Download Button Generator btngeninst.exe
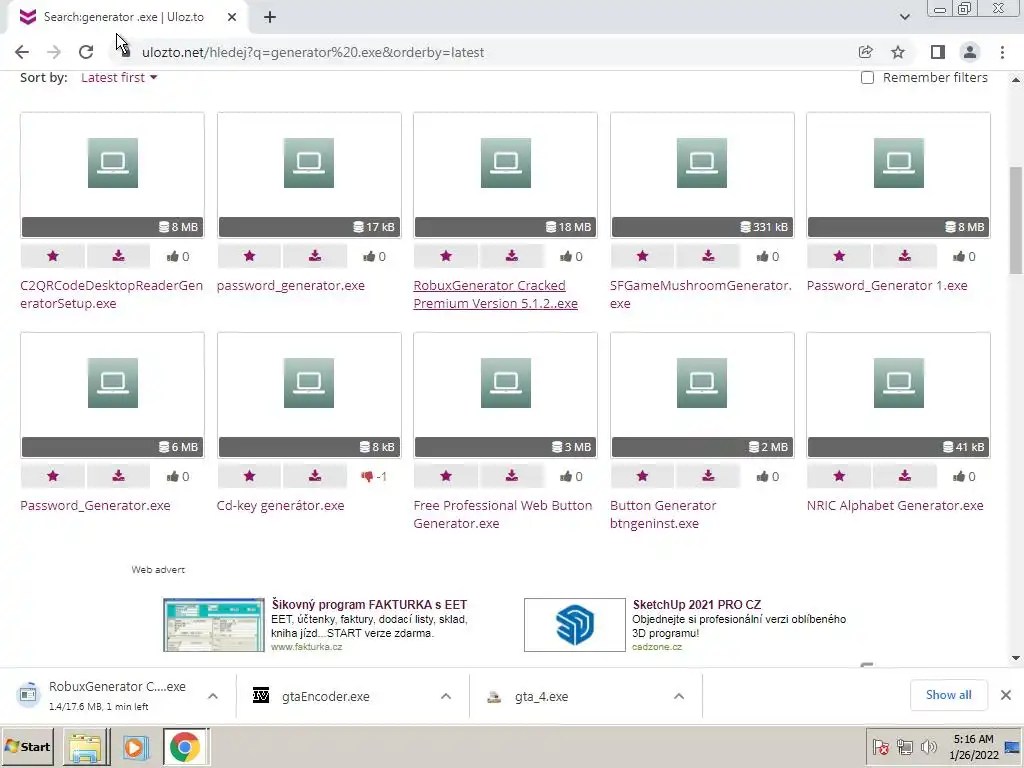This screenshot has height=768, width=1024. [x=708, y=476]
